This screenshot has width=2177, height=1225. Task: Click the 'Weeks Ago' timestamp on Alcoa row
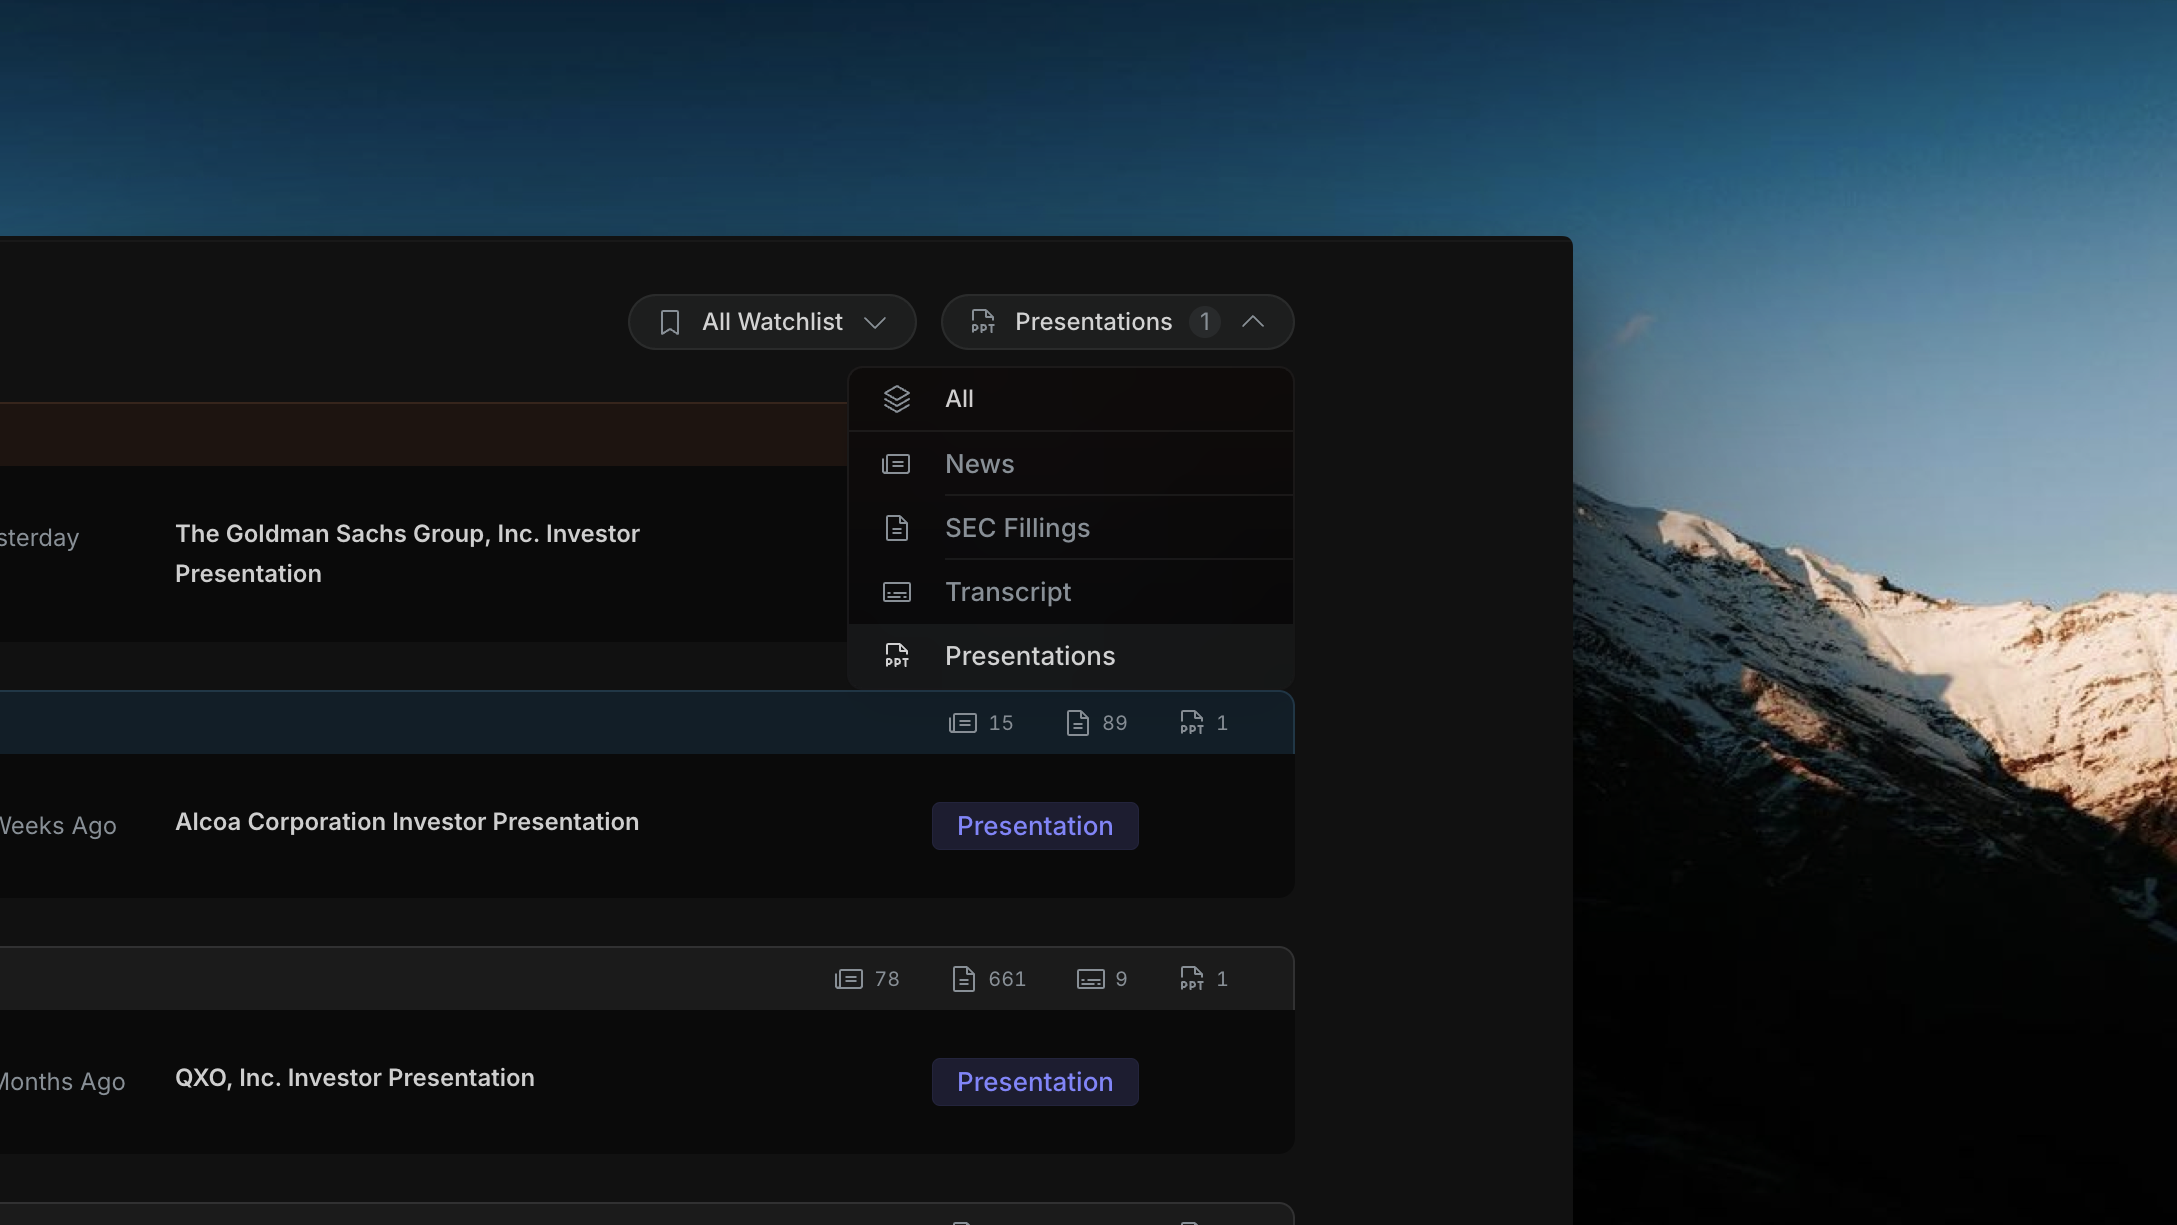[58, 826]
